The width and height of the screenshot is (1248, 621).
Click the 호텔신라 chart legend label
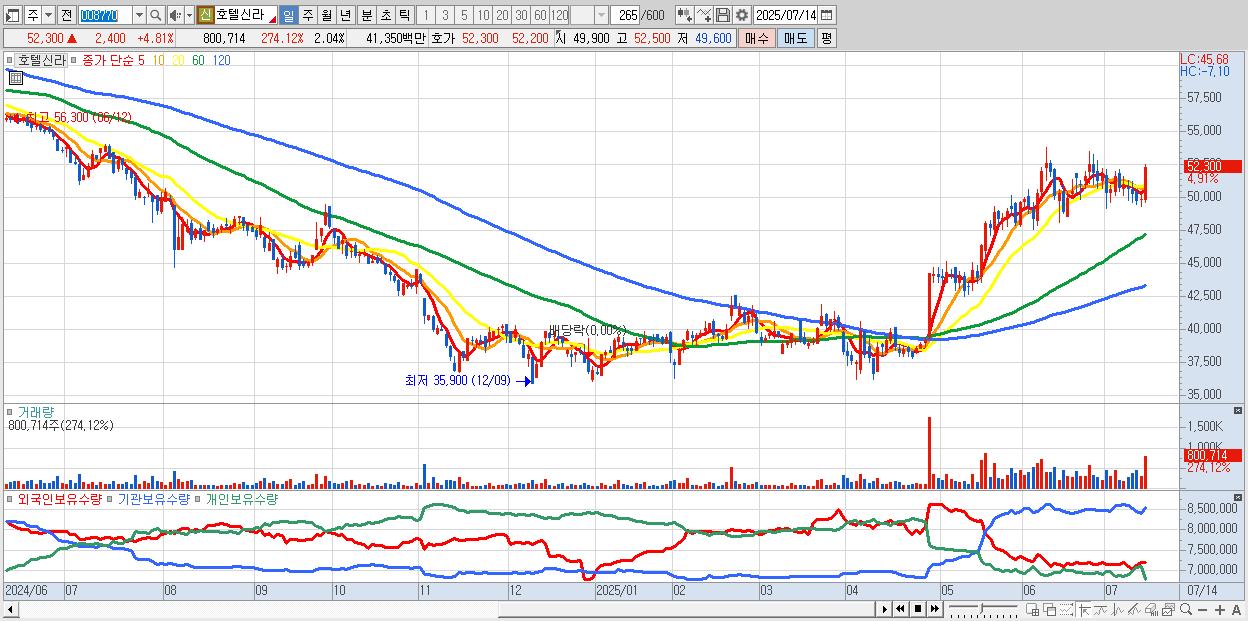pos(42,60)
